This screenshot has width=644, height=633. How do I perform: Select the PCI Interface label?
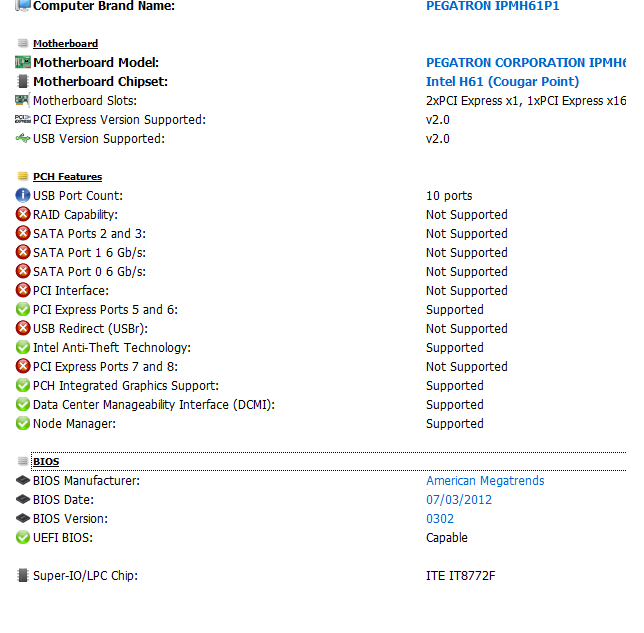[x=71, y=291]
